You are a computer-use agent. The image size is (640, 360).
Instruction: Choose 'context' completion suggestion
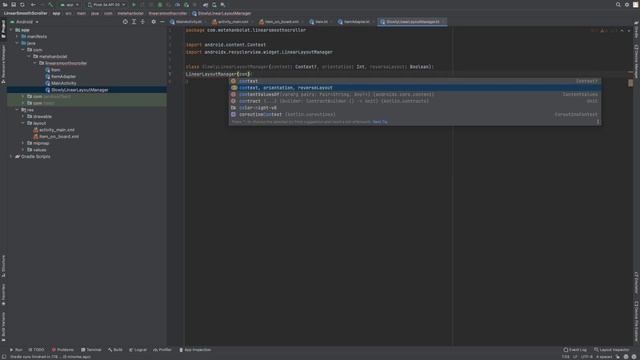pyautogui.click(x=414, y=81)
